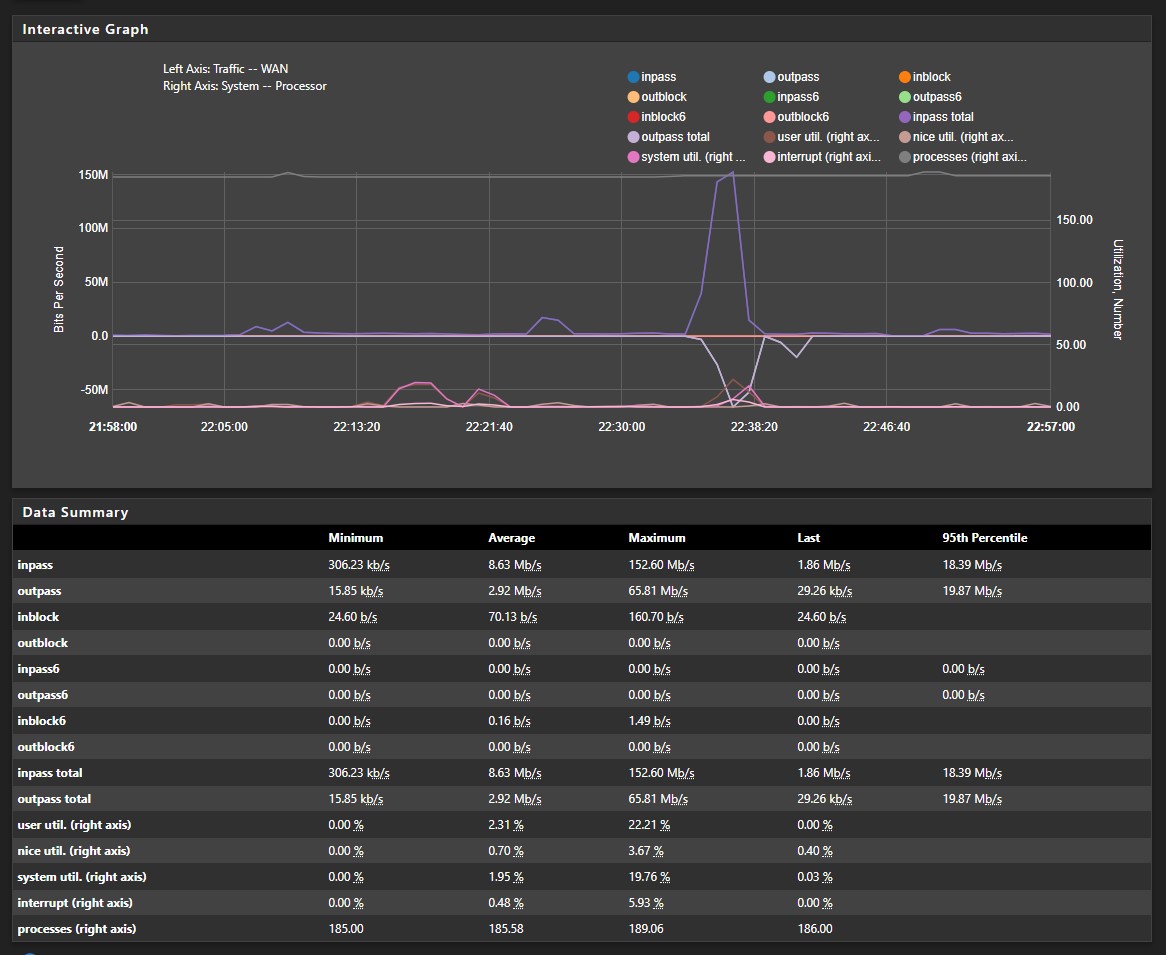Click the green inpass6 legend circle

coord(769,97)
